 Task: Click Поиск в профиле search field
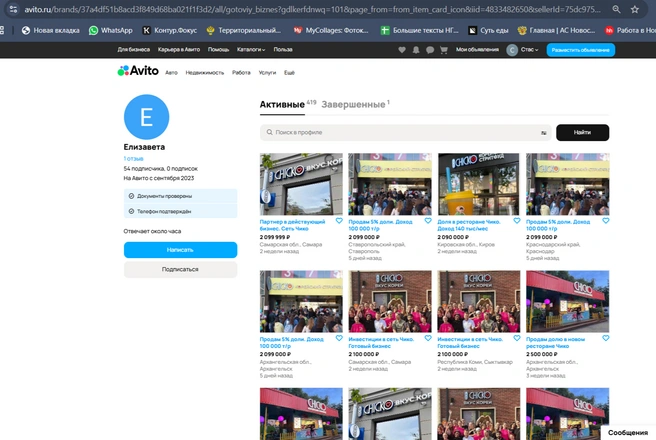click(405, 133)
